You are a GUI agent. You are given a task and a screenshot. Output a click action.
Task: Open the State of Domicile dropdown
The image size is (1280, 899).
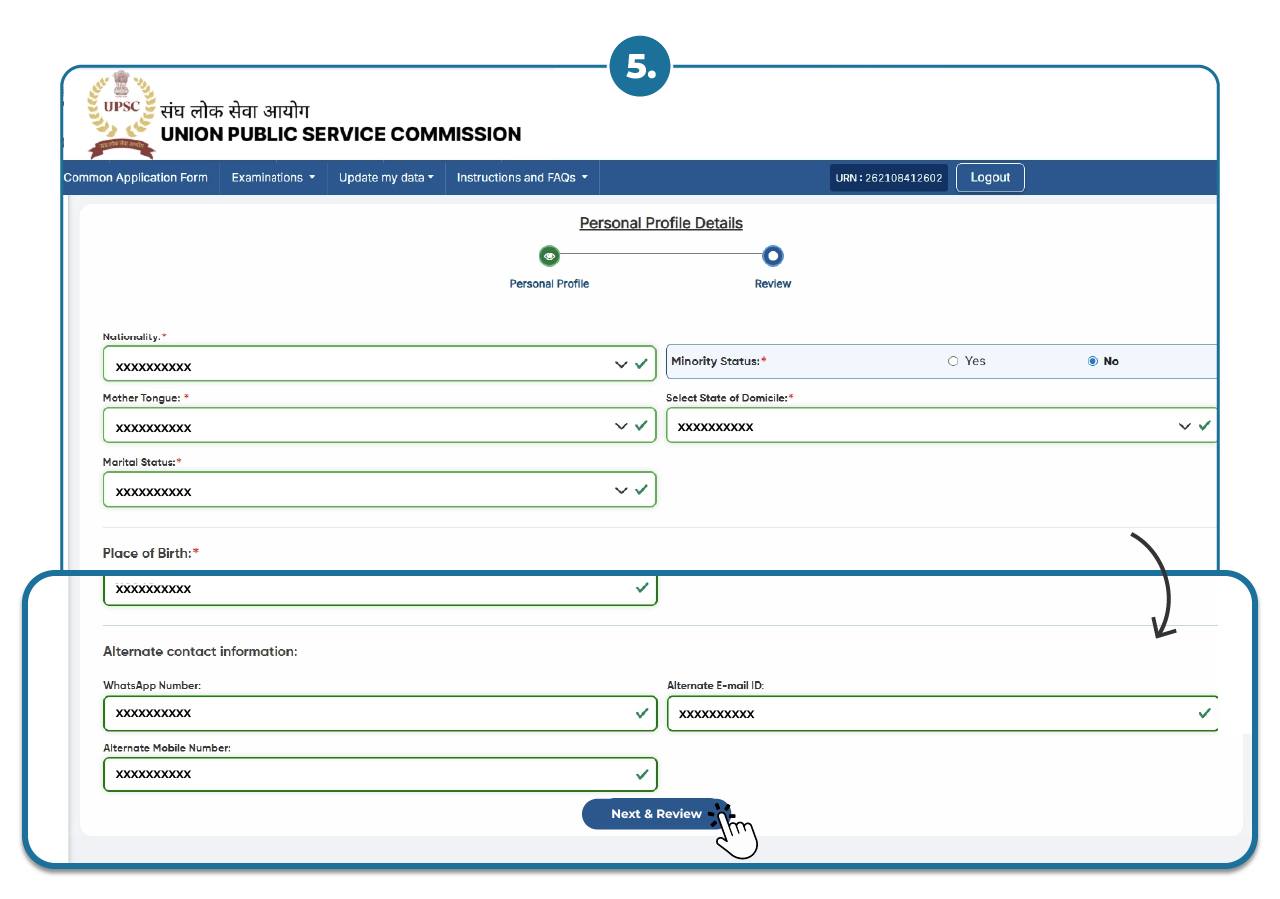(1183, 425)
